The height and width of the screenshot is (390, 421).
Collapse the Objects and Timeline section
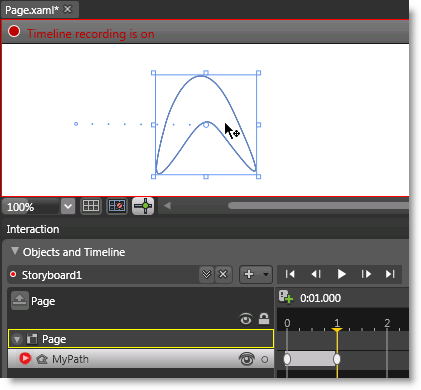(x=15, y=251)
